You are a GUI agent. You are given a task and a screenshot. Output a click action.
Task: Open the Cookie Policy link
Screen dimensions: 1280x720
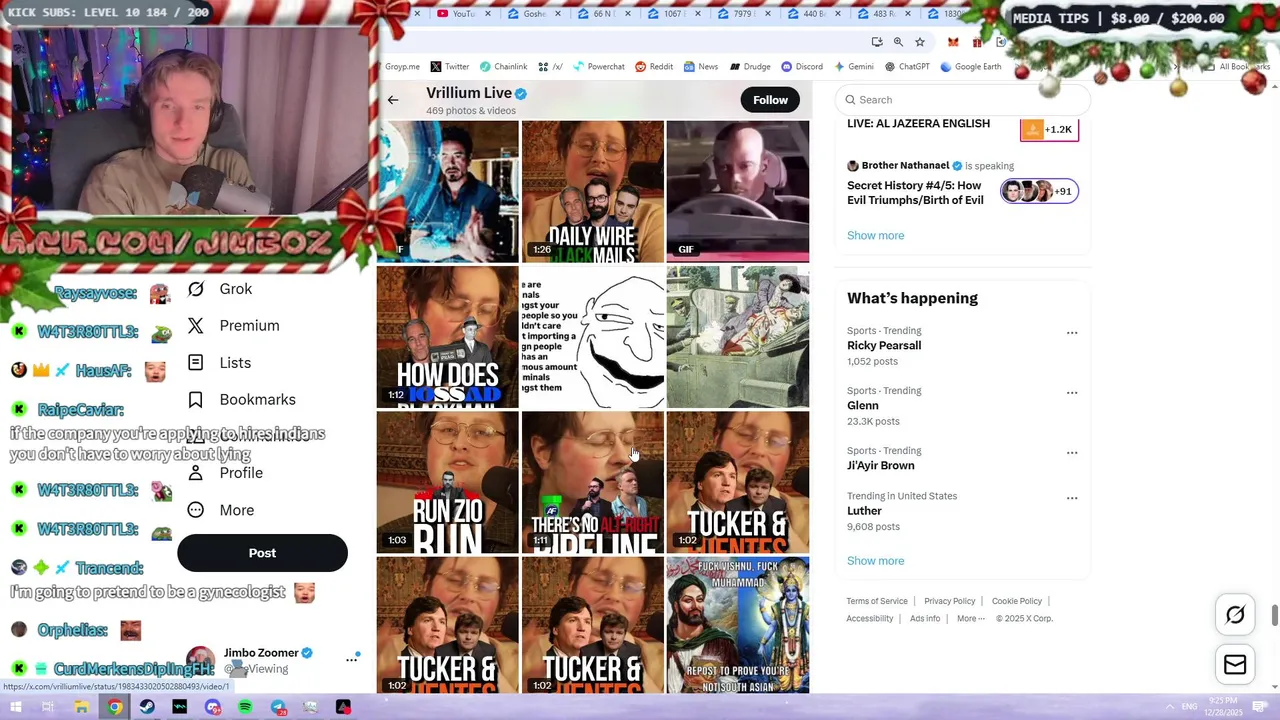pyautogui.click(x=1017, y=601)
